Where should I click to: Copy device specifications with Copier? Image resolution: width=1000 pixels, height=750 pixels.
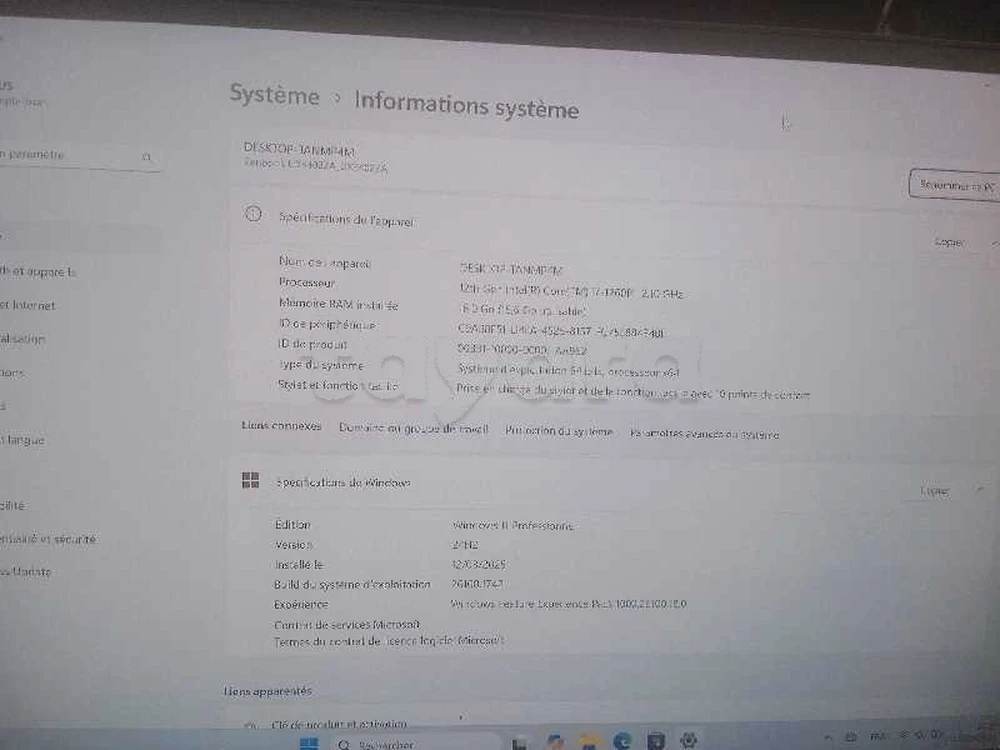(x=948, y=242)
